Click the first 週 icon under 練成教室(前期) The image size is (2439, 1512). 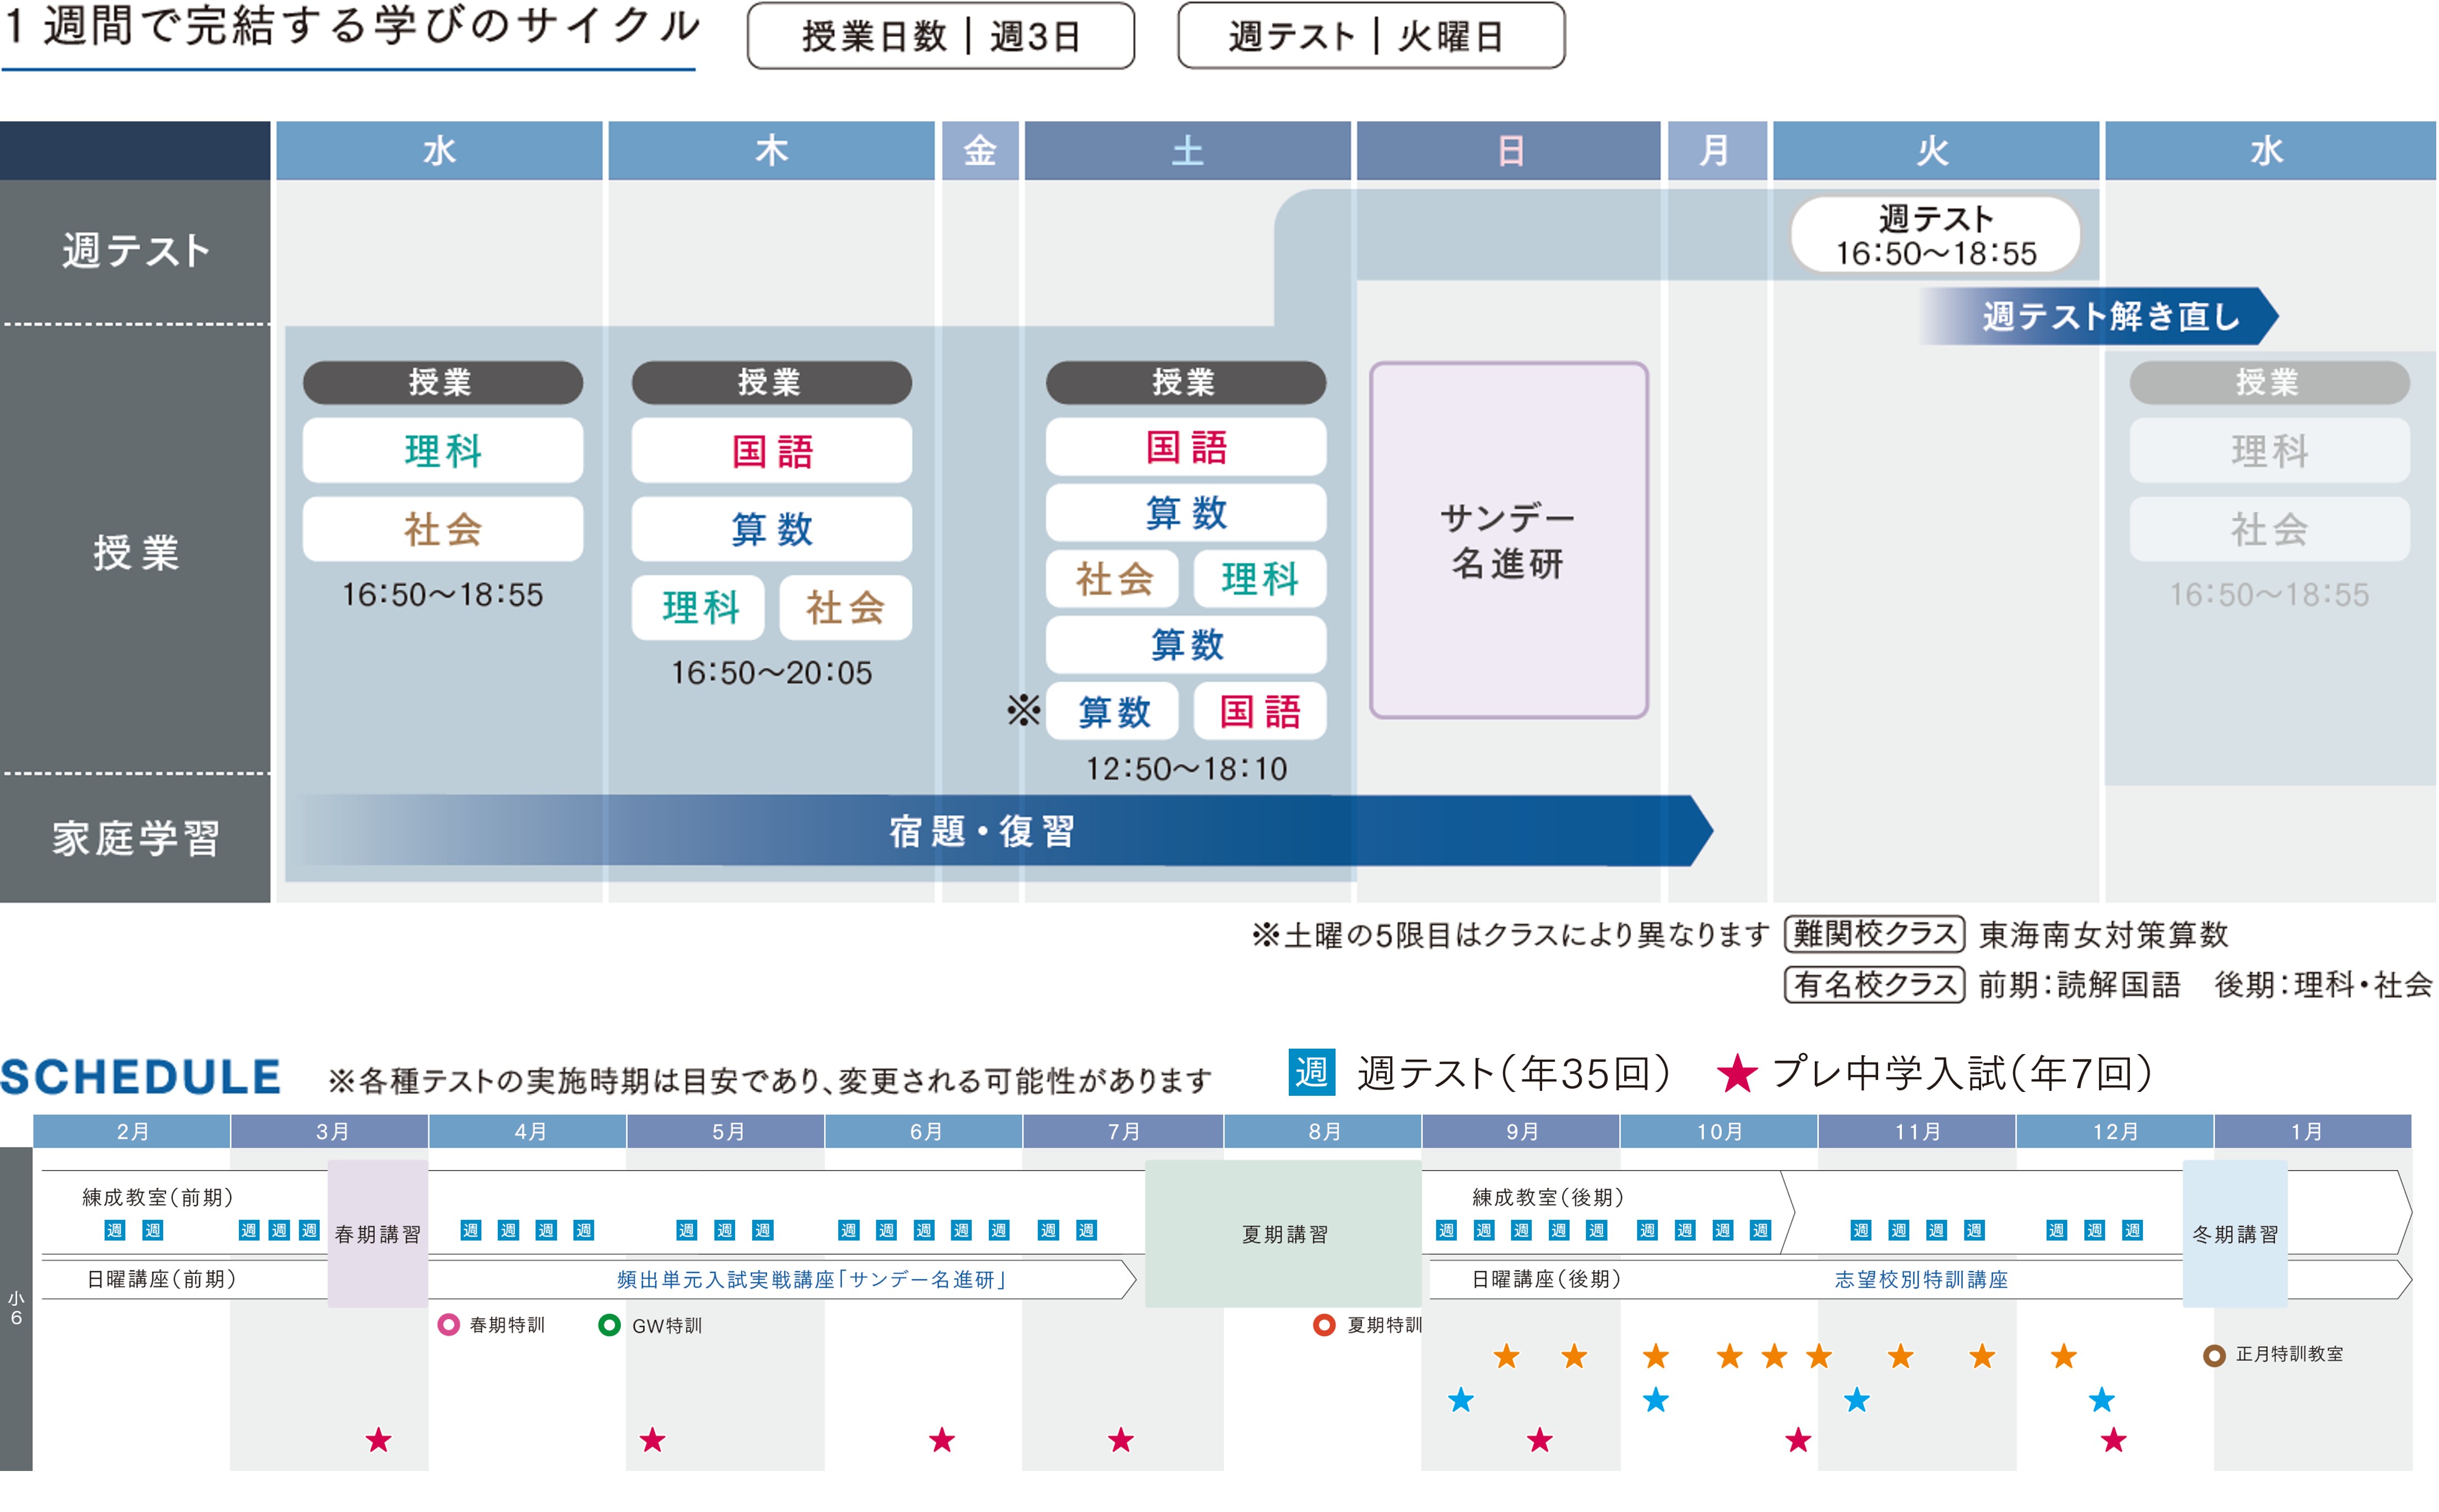115,1230
